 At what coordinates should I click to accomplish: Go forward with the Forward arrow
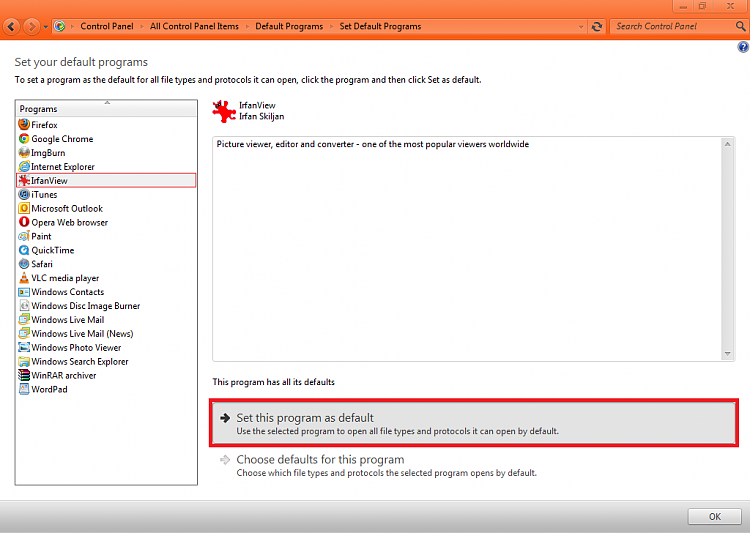(32, 26)
